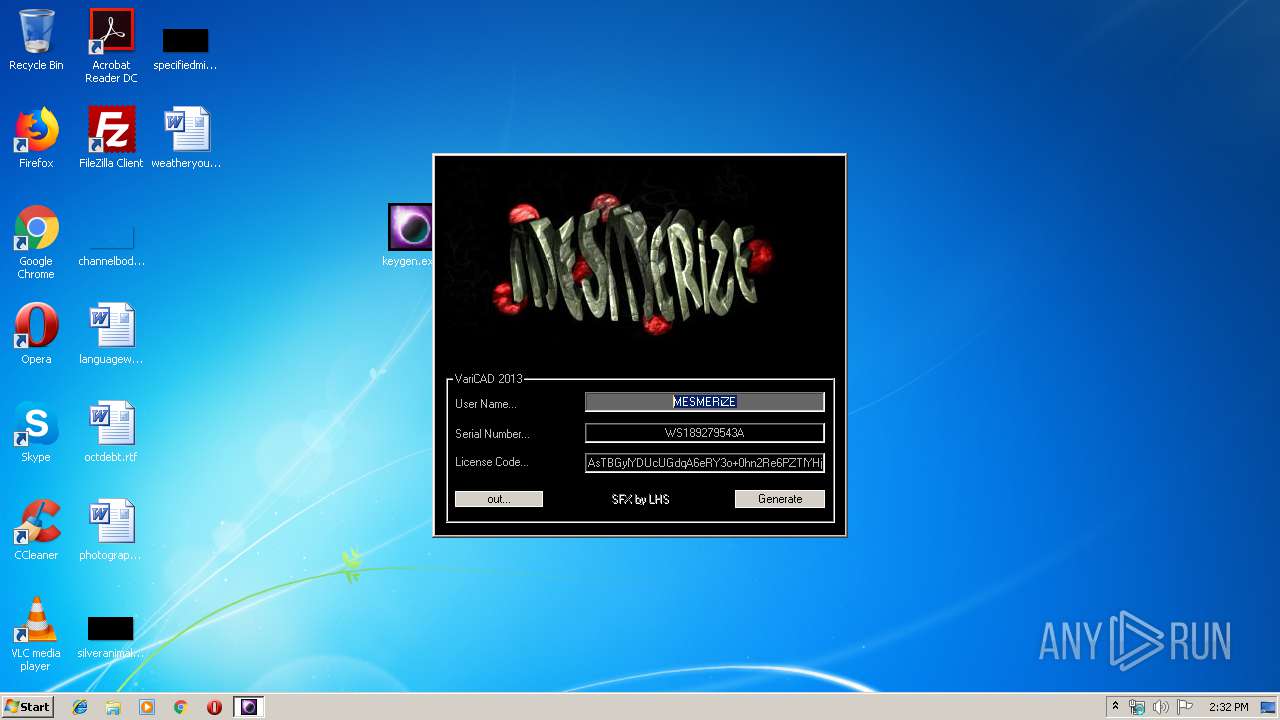Select the Acrobat Reader DC shortcut
The width and height of the screenshot is (1280, 720).
click(x=111, y=46)
